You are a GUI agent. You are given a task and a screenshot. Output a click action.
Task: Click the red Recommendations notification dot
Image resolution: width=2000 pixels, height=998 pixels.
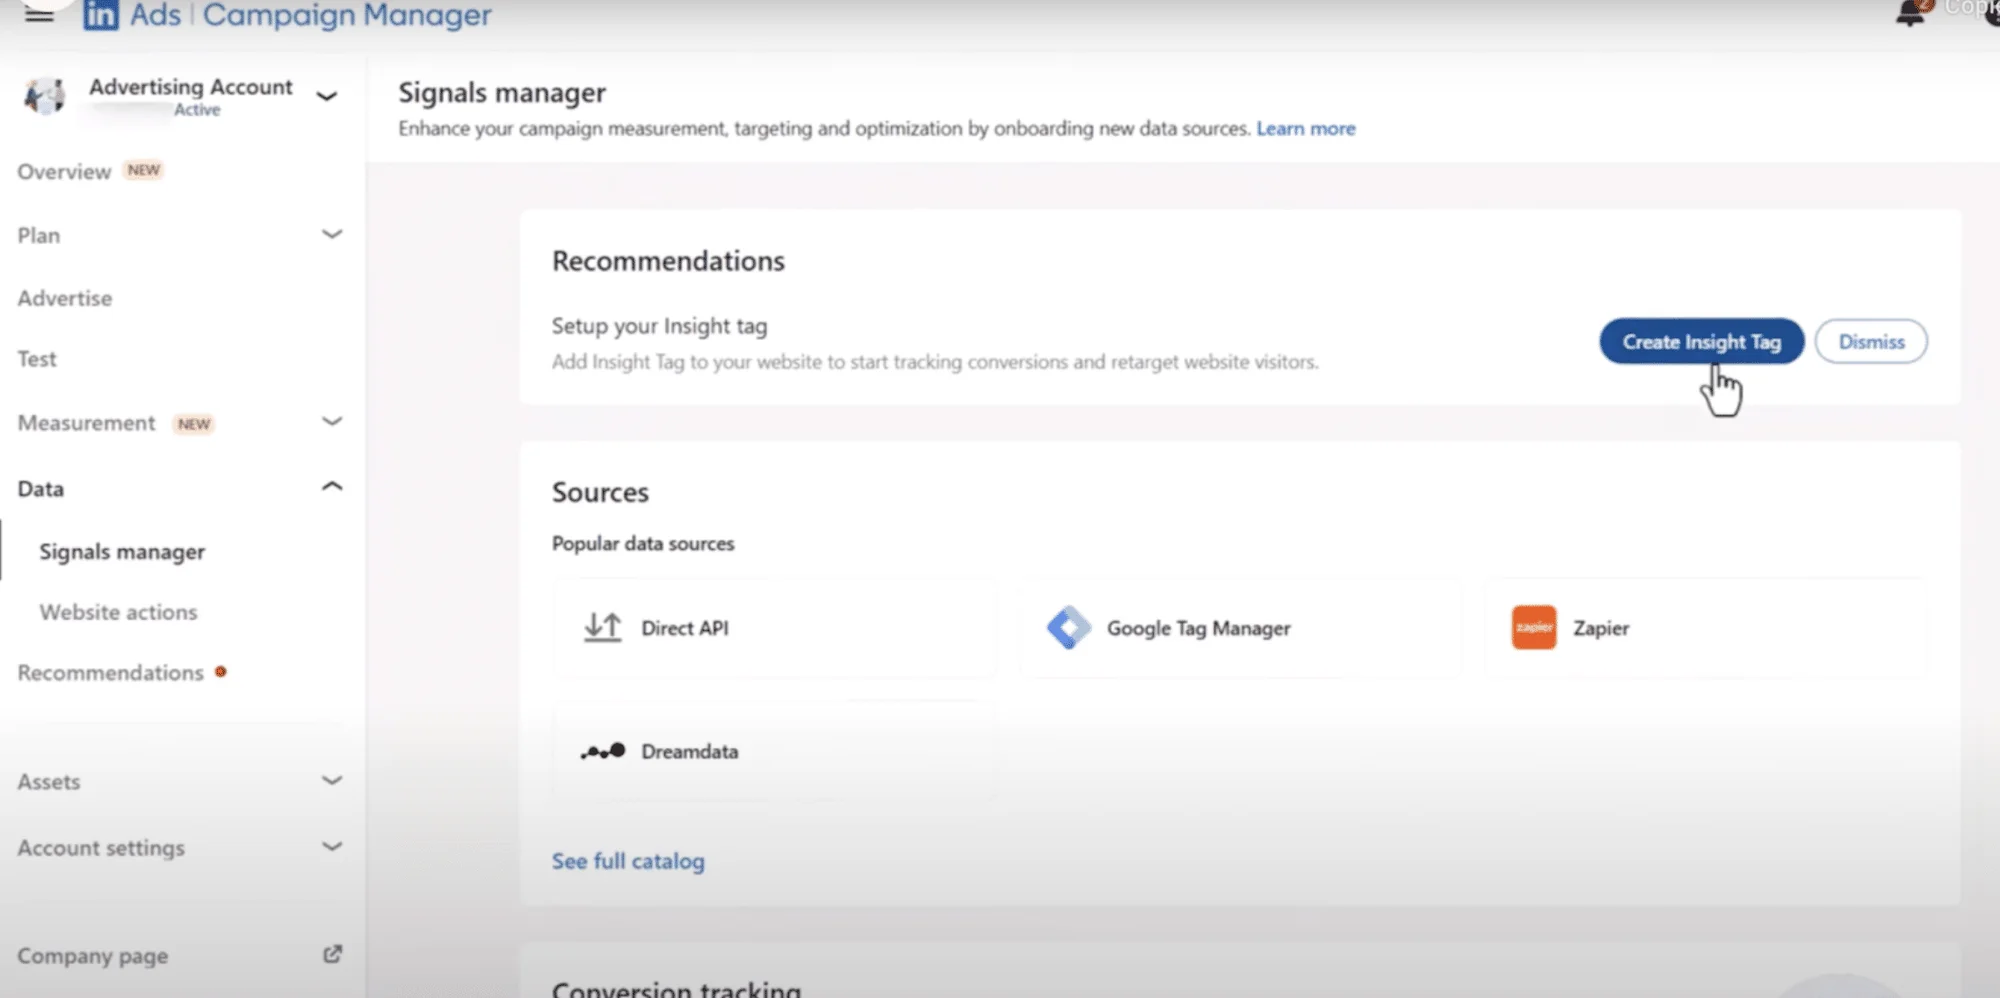221,672
